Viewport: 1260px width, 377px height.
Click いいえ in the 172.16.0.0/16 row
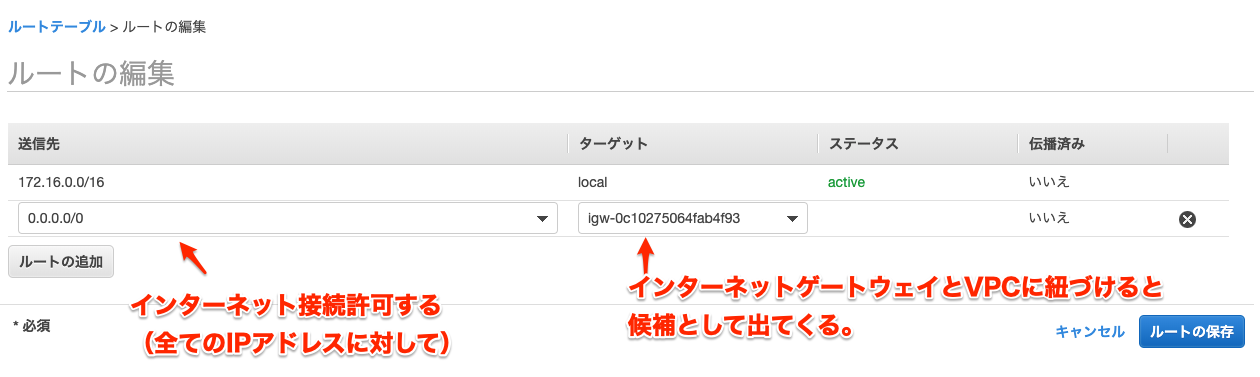click(1049, 183)
